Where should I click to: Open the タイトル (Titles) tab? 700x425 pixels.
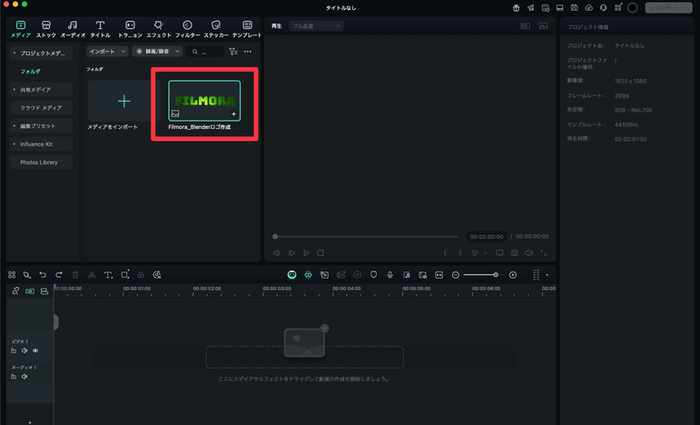[100, 27]
